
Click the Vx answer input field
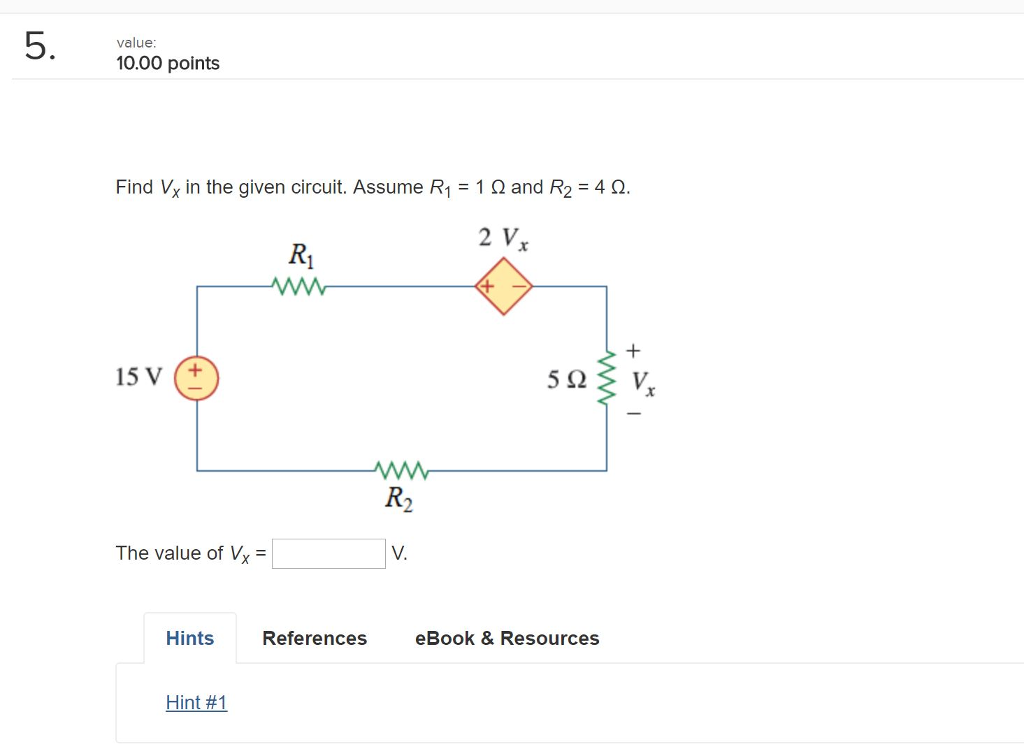(328, 553)
